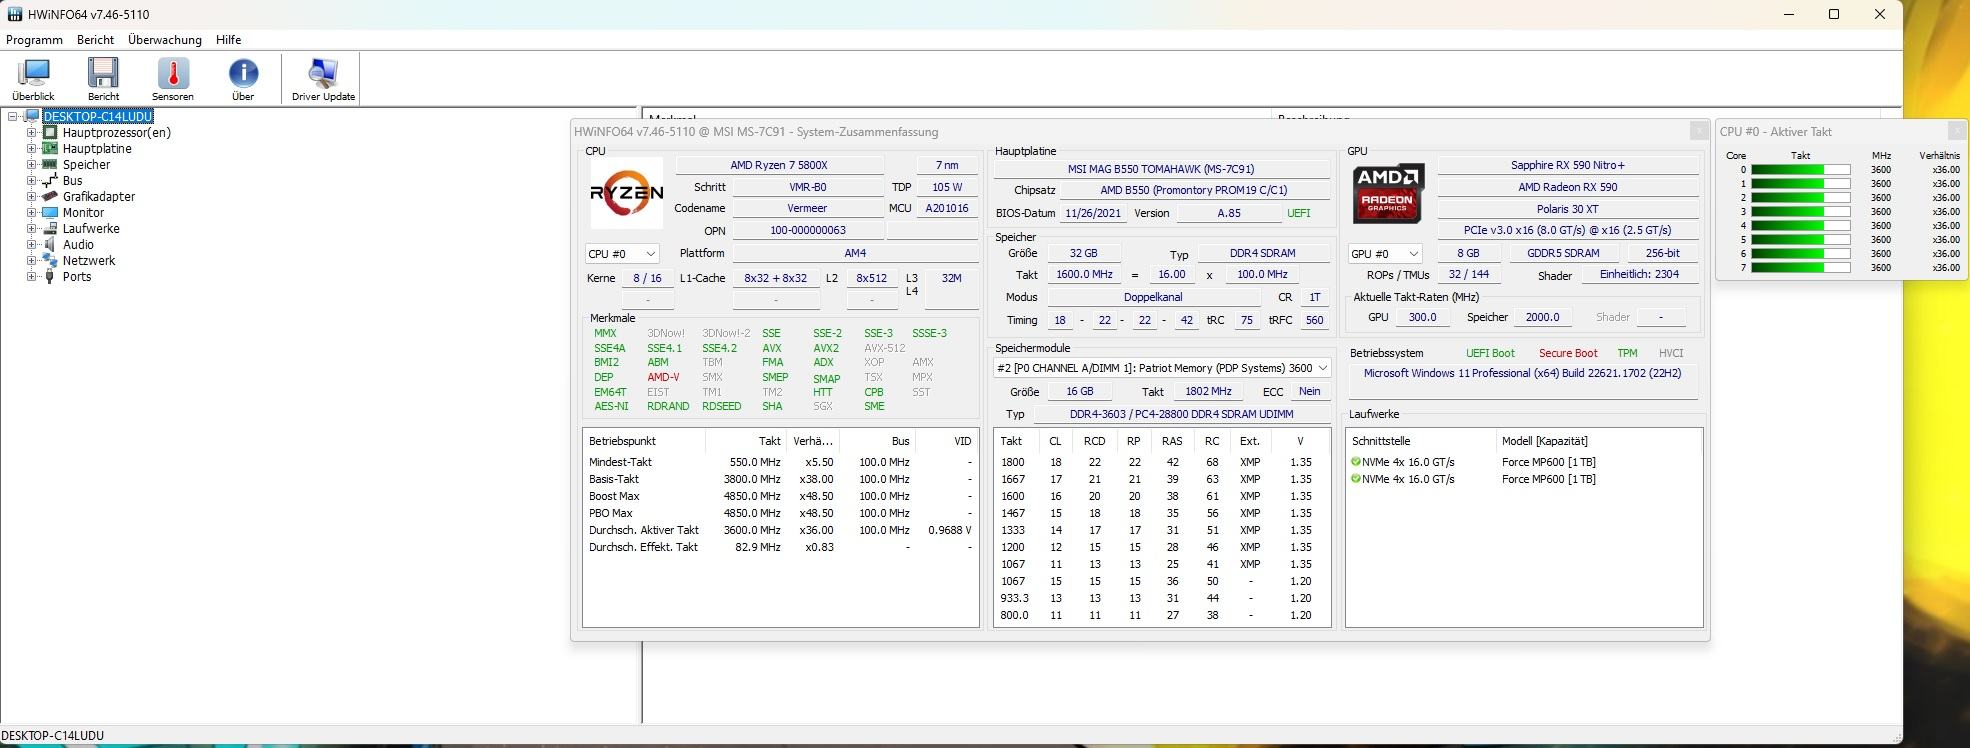Close the CPU #0 Aktiver Takt window
The width and height of the screenshot is (1970, 748).
coord(1957,131)
